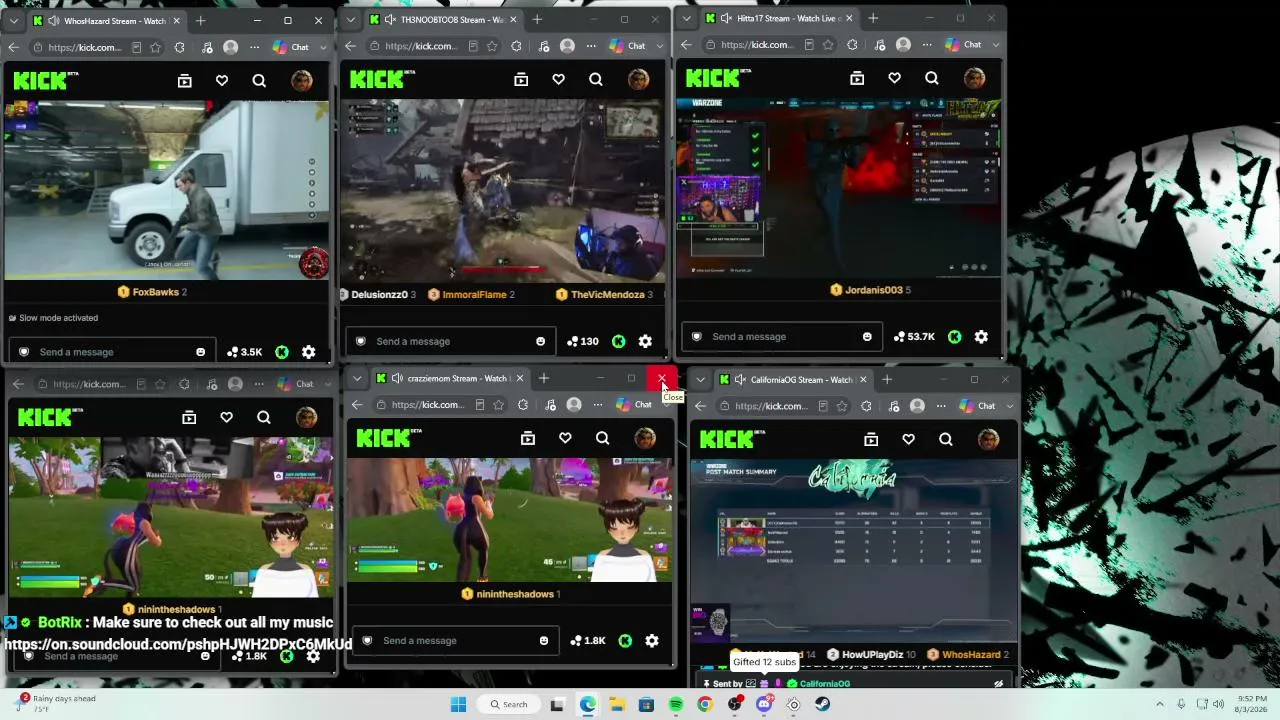The height and width of the screenshot is (720, 1280).
Task: Open Kick profile avatar in CaliforniaOG window
Action: click(988, 439)
